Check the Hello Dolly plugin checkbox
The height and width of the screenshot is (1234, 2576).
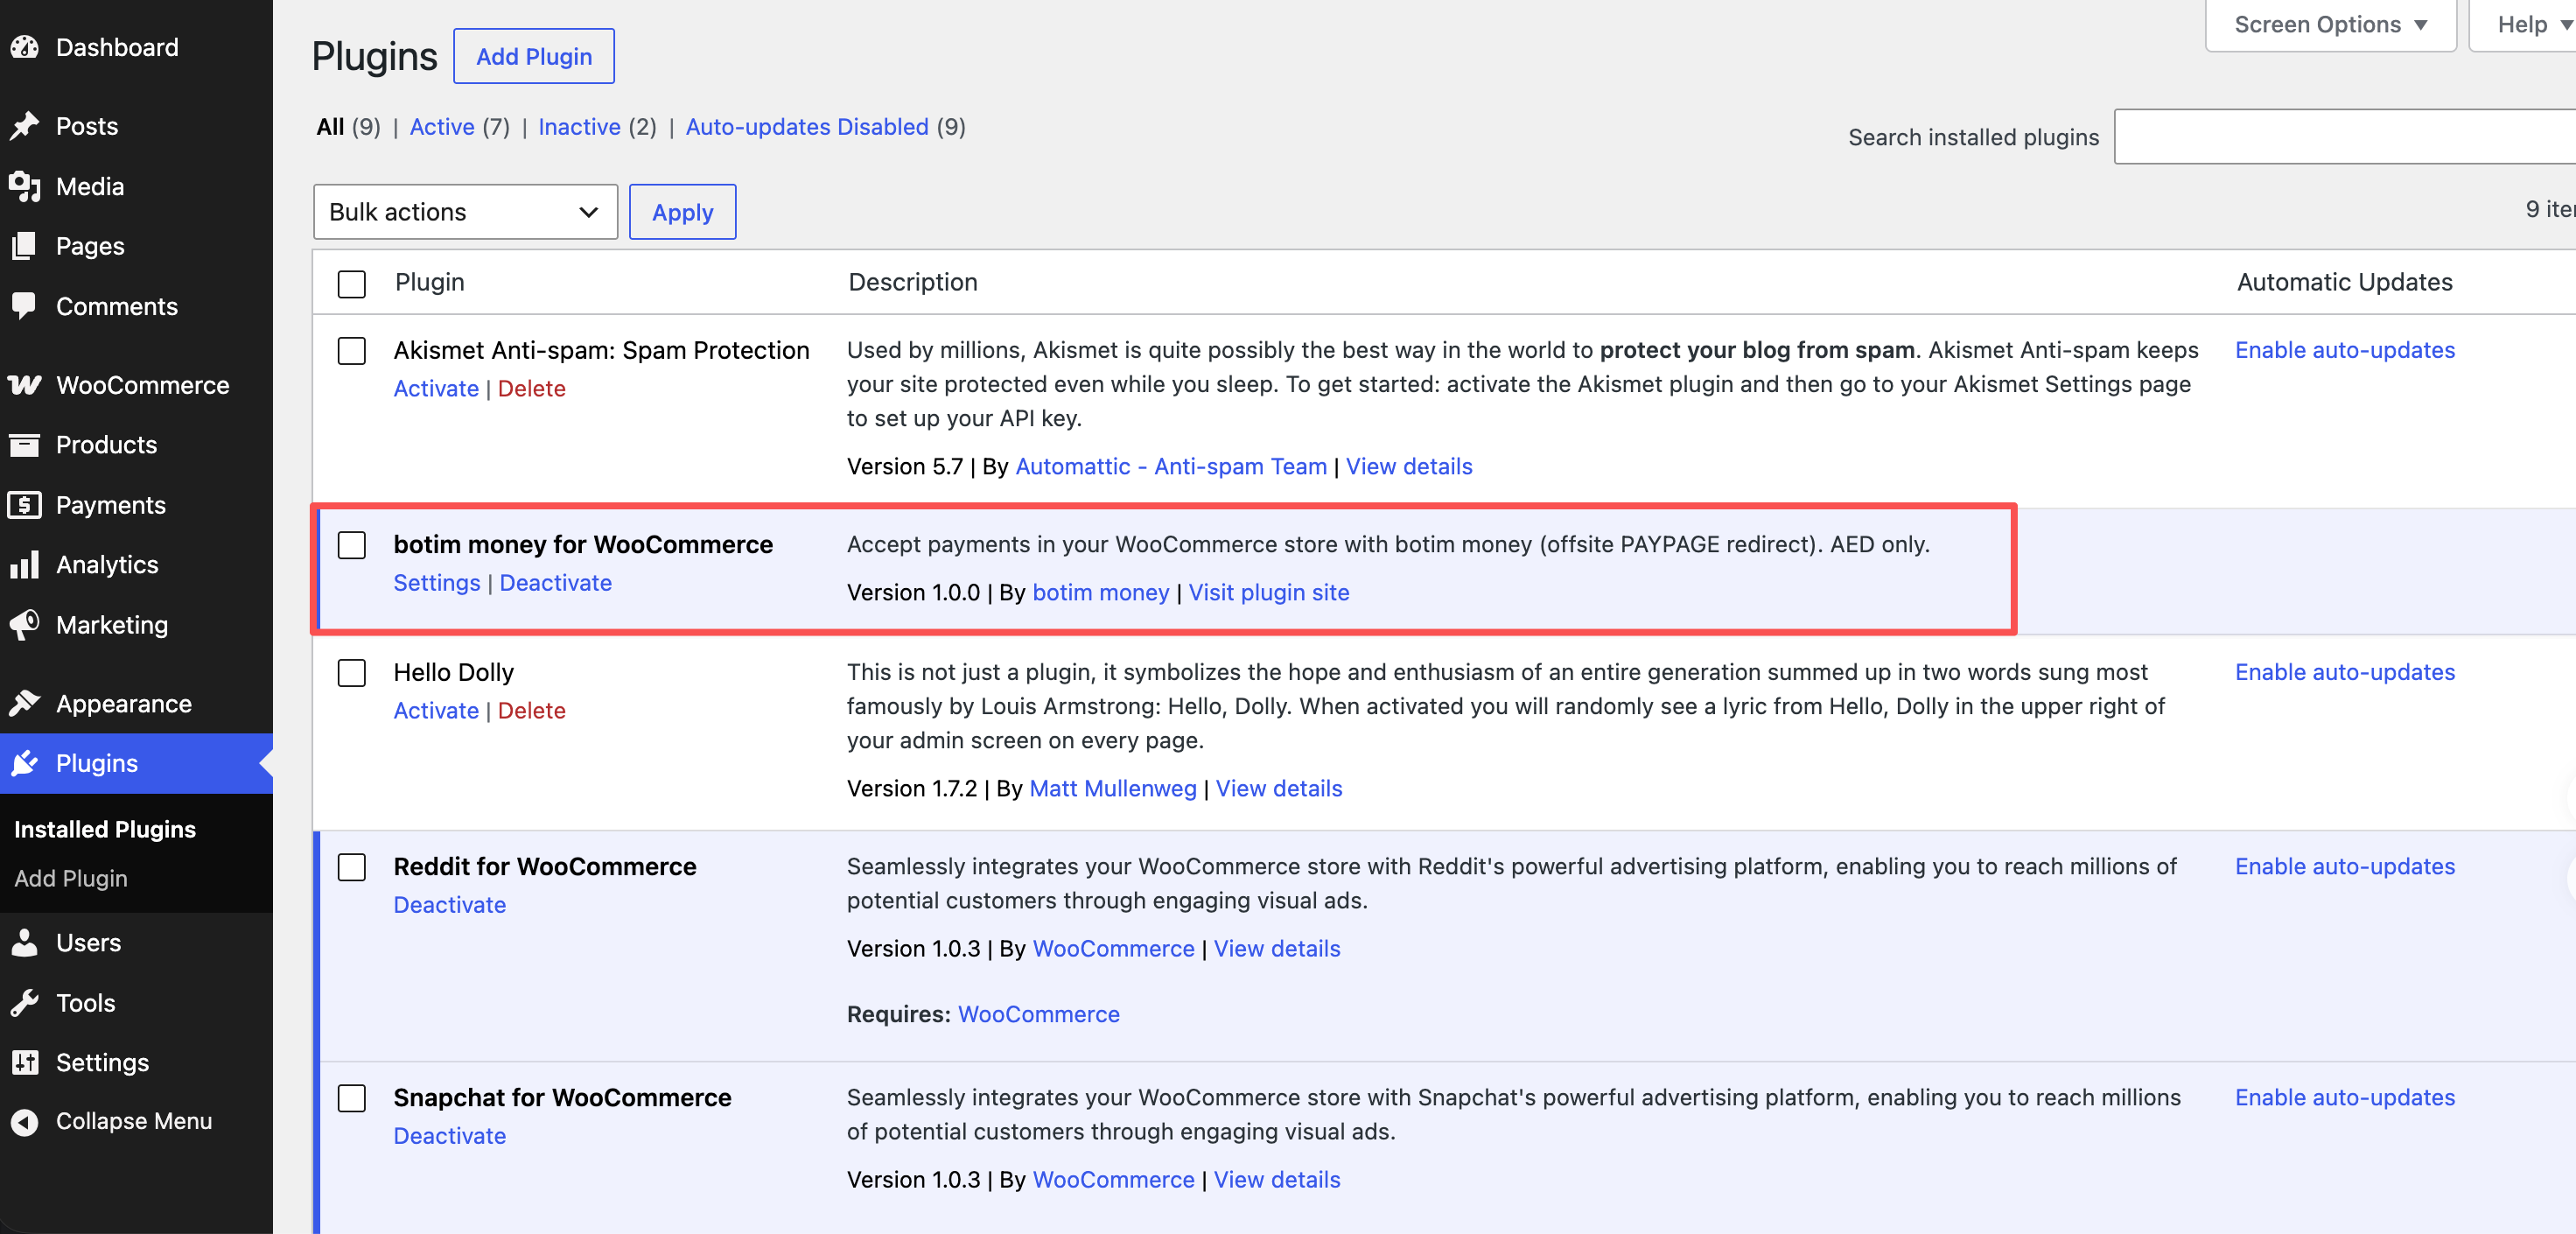click(x=352, y=673)
